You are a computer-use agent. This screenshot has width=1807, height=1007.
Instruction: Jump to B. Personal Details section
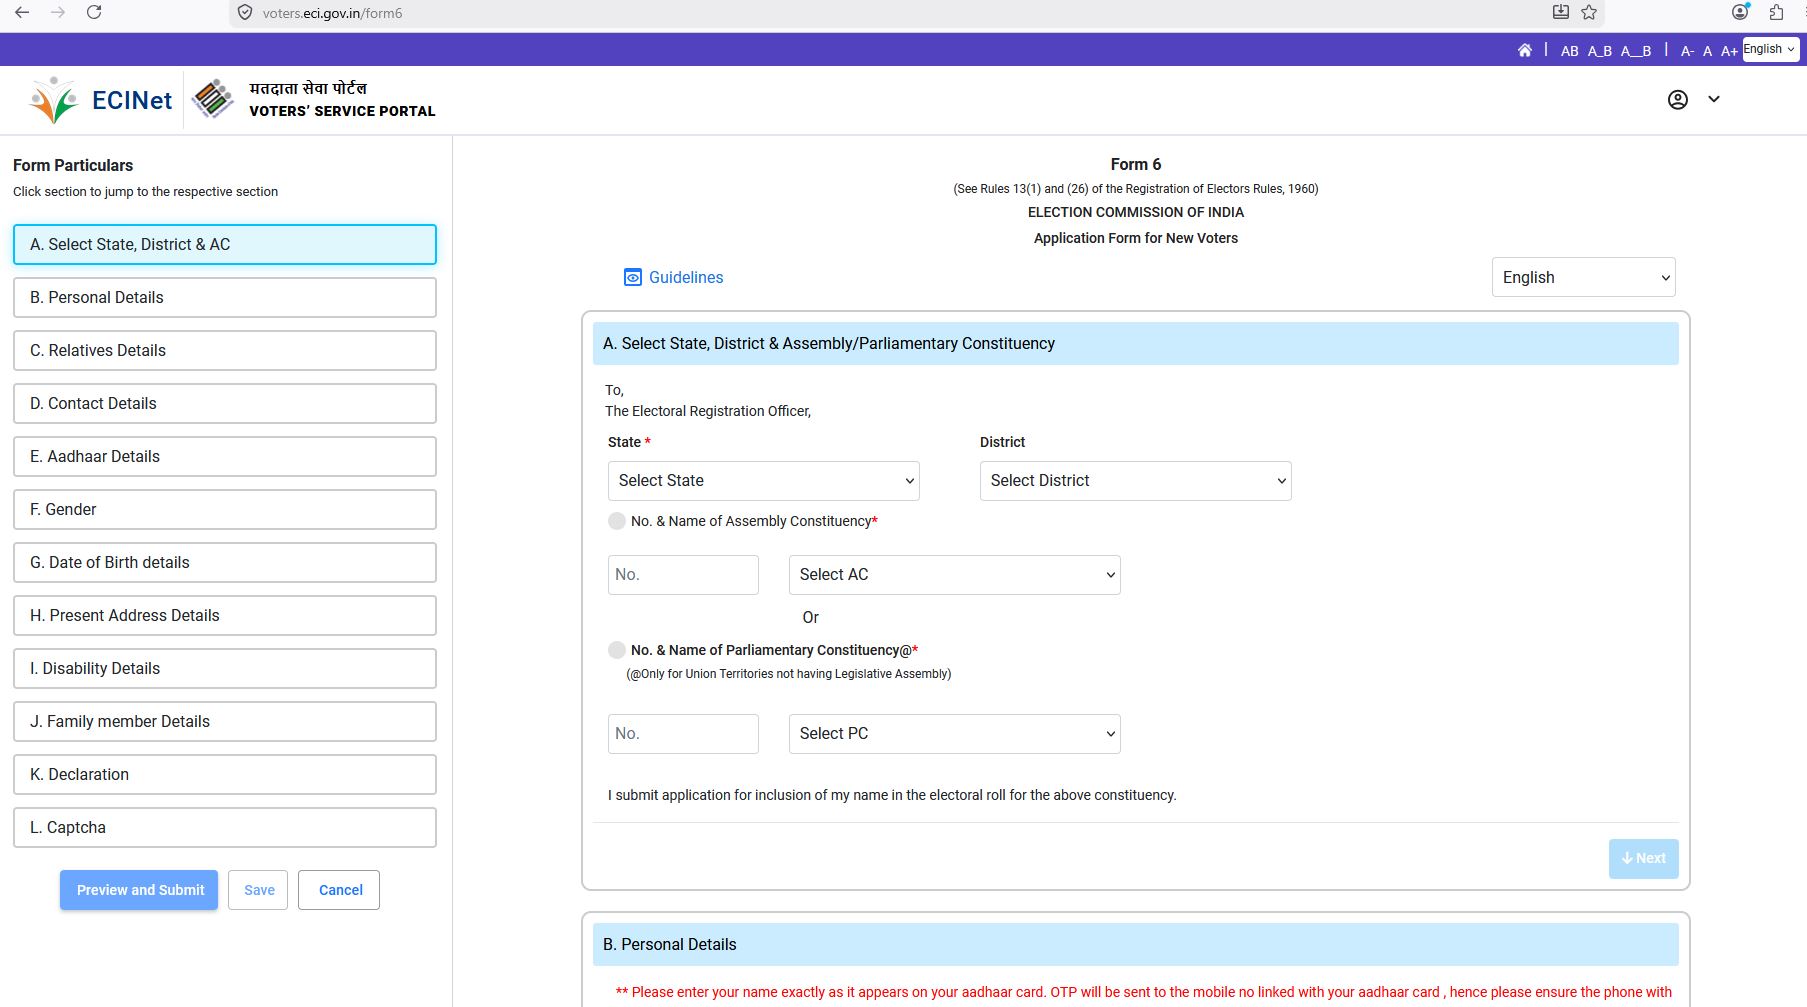pos(225,297)
